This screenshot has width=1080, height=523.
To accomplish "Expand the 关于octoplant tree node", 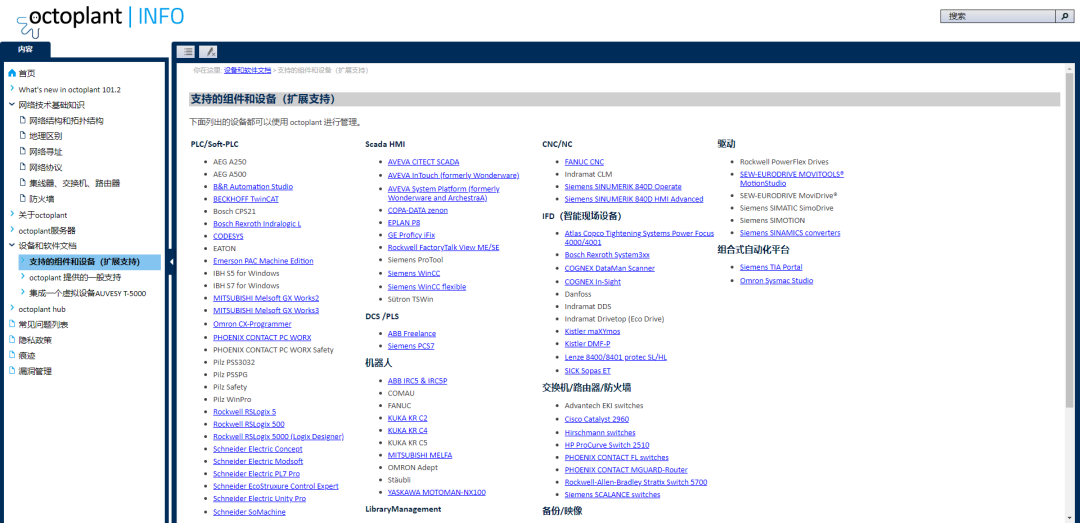I will (12, 215).
